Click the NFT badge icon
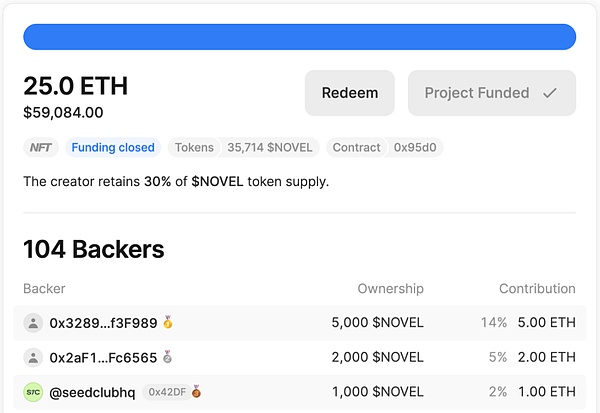 tap(41, 147)
